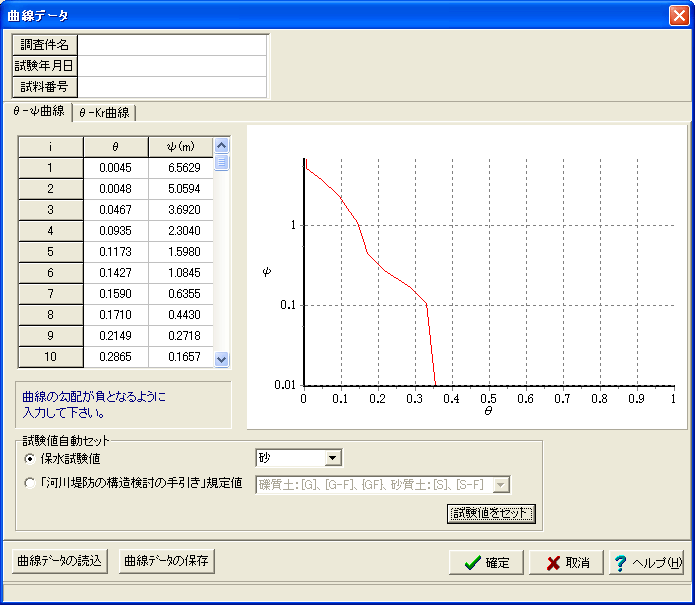This screenshot has width=695, height=605.
Task: Select the θ cell 0.0935
Action: click(116, 230)
